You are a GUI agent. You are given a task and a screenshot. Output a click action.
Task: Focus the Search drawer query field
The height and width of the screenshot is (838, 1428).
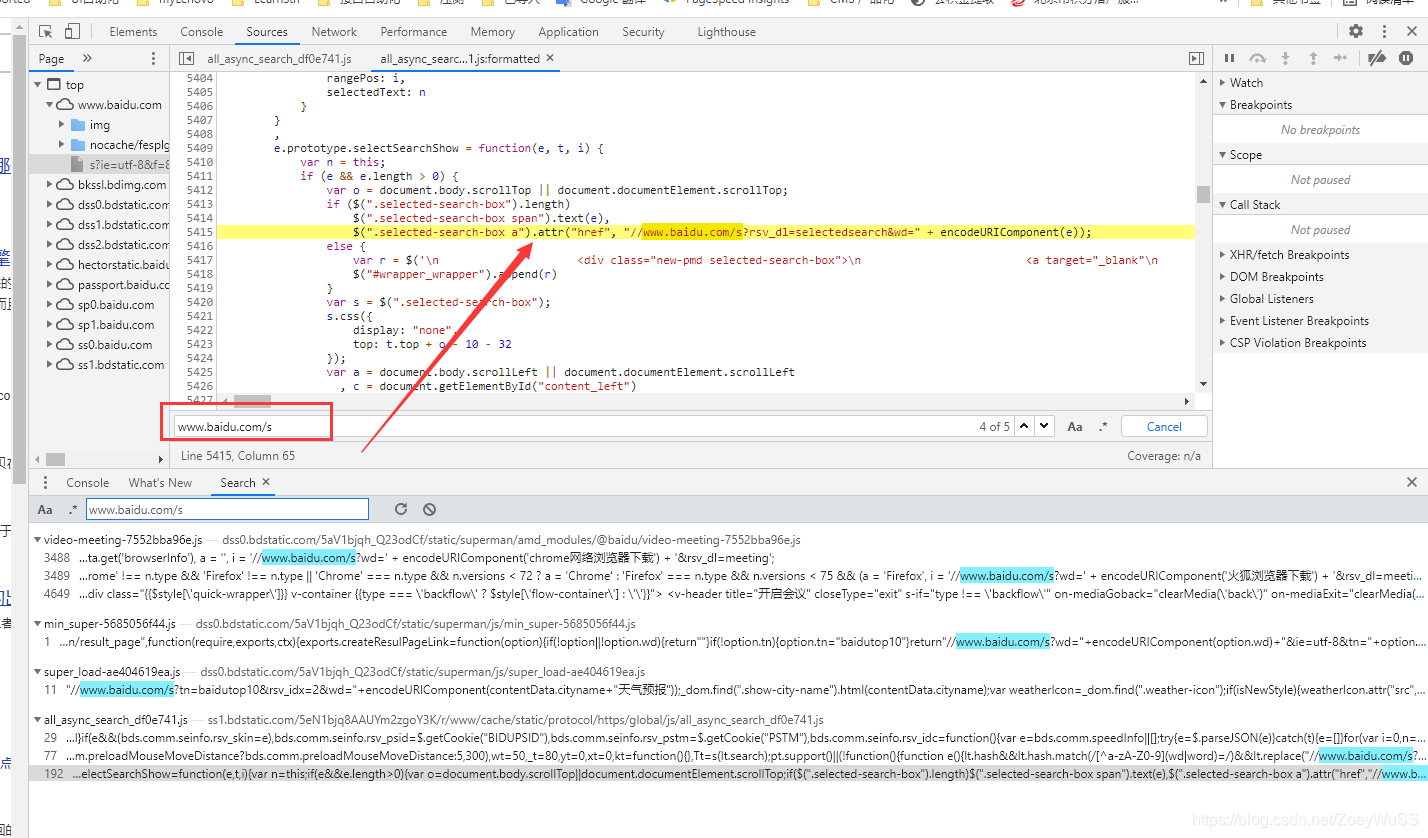[x=227, y=510]
